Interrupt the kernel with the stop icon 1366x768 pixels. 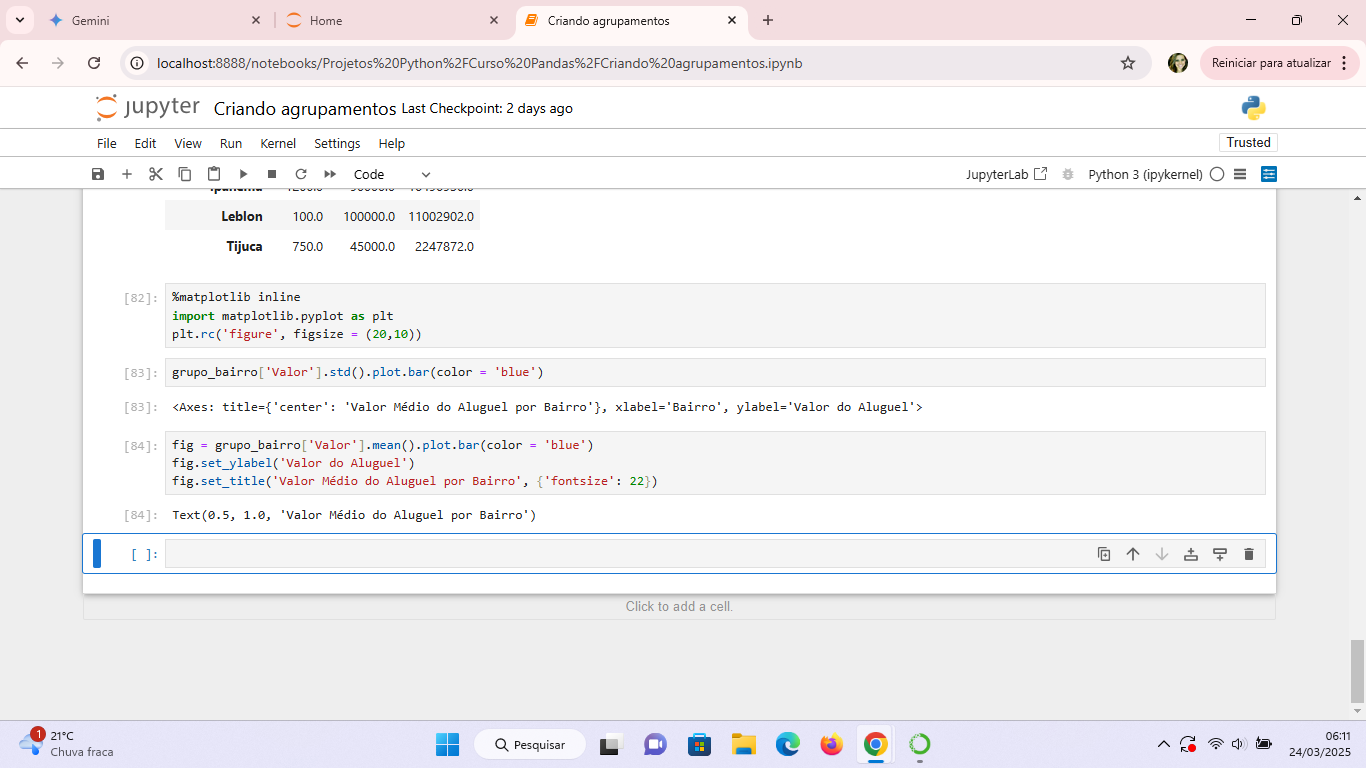pyautogui.click(x=272, y=174)
